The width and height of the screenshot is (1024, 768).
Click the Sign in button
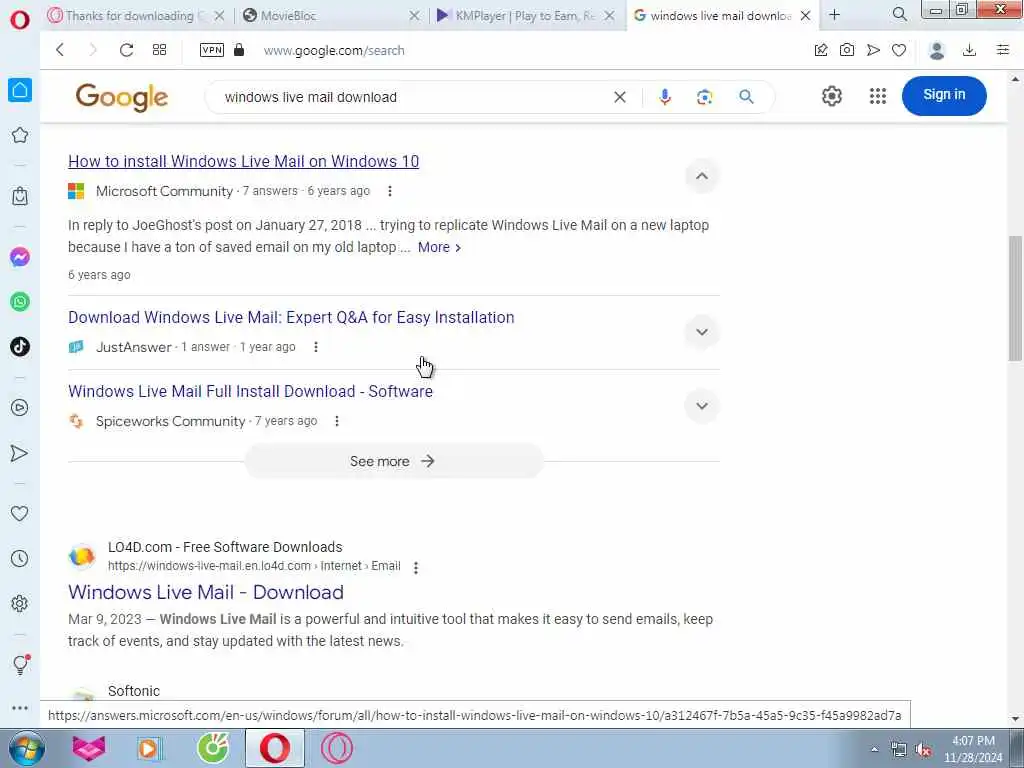click(944, 95)
